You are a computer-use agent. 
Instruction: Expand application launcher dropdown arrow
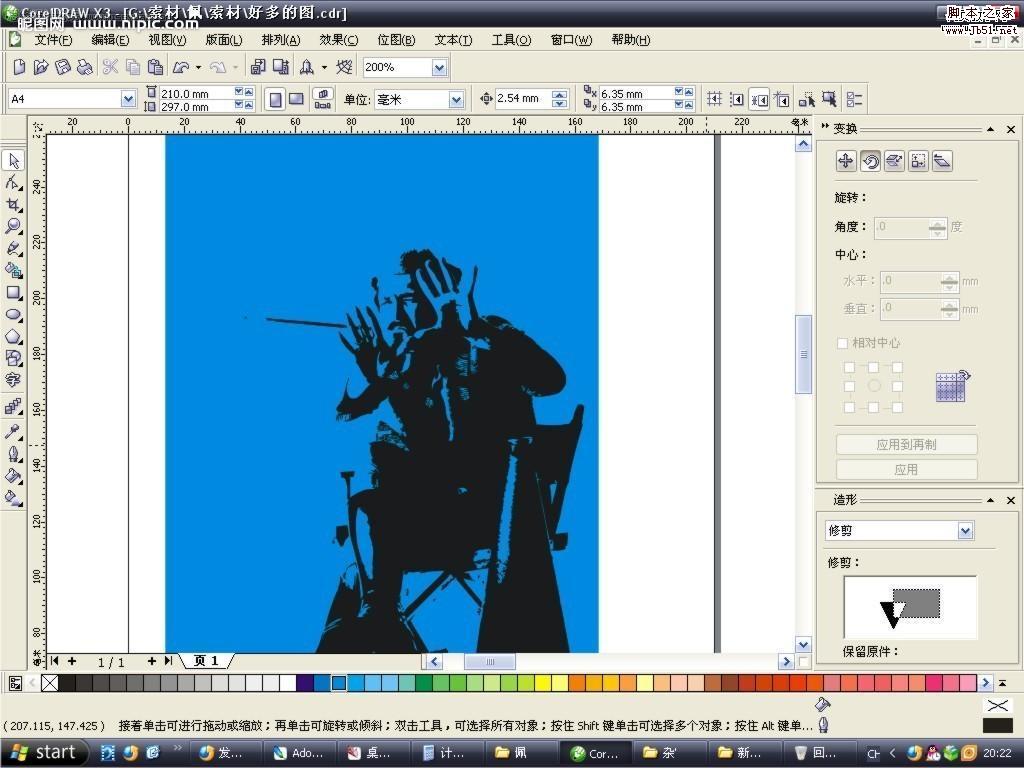pos(324,67)
